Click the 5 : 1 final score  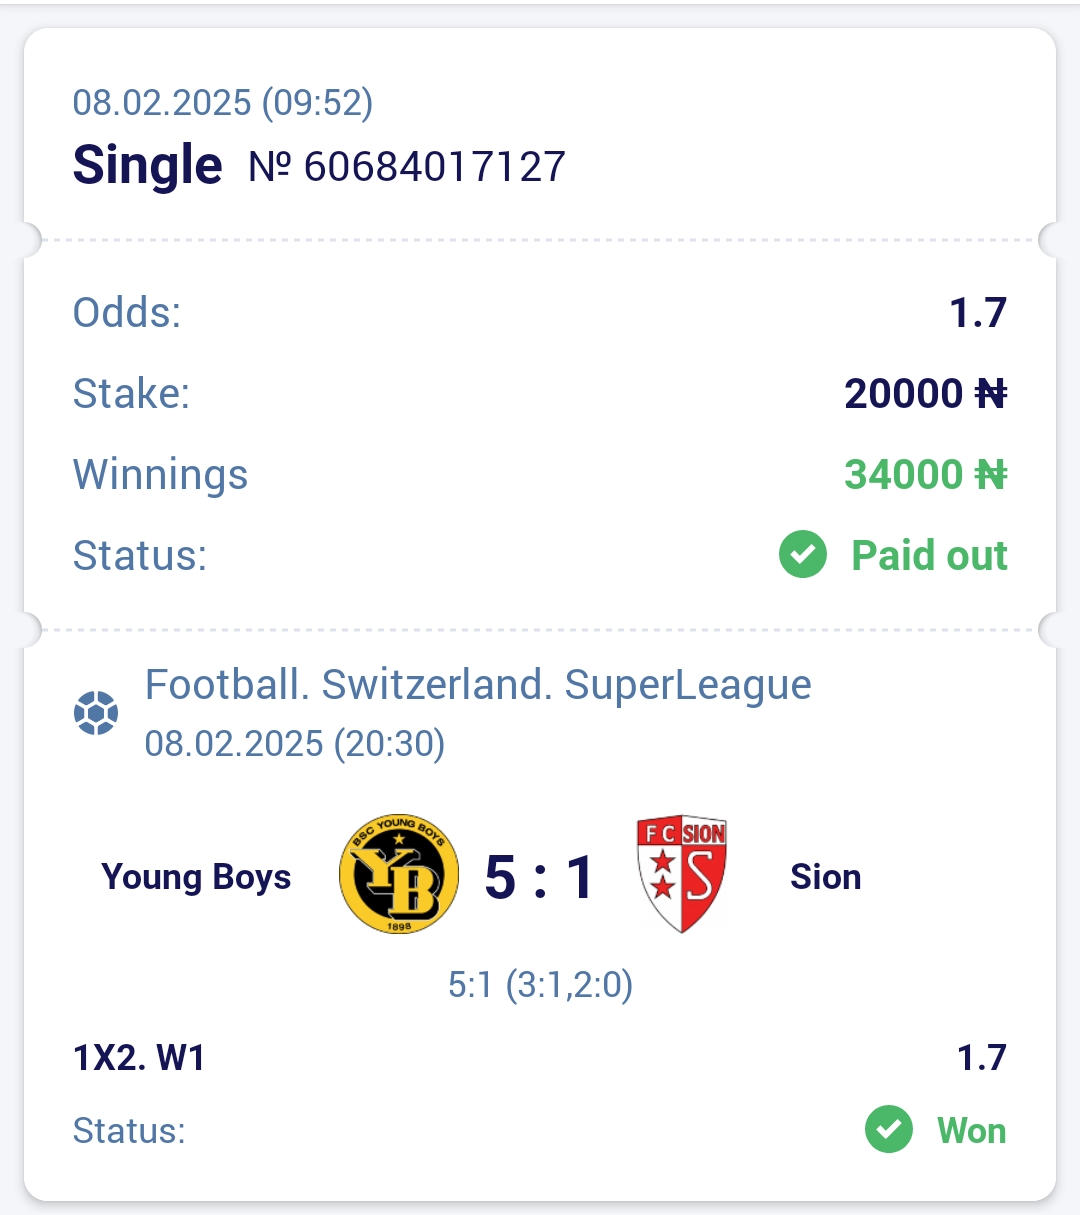540,878
